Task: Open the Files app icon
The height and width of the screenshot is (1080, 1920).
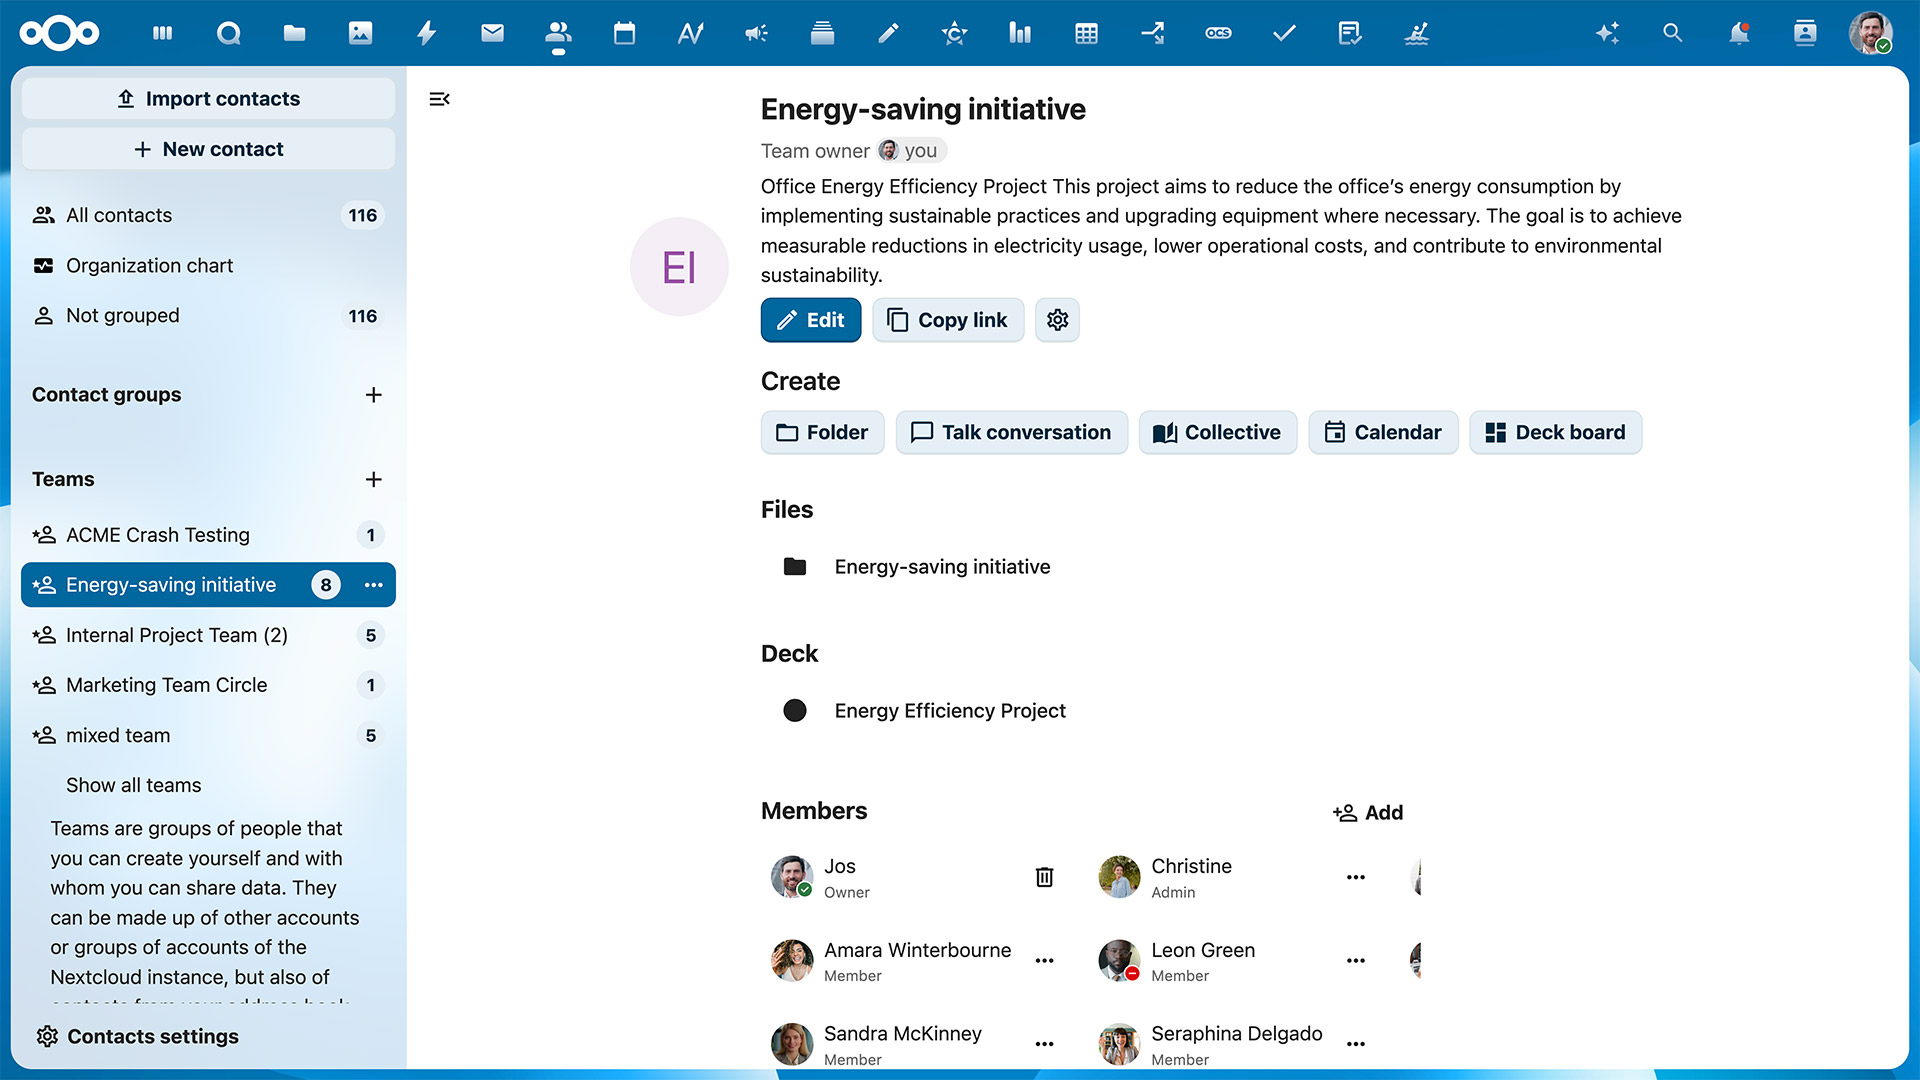Action: click(294, 33)
